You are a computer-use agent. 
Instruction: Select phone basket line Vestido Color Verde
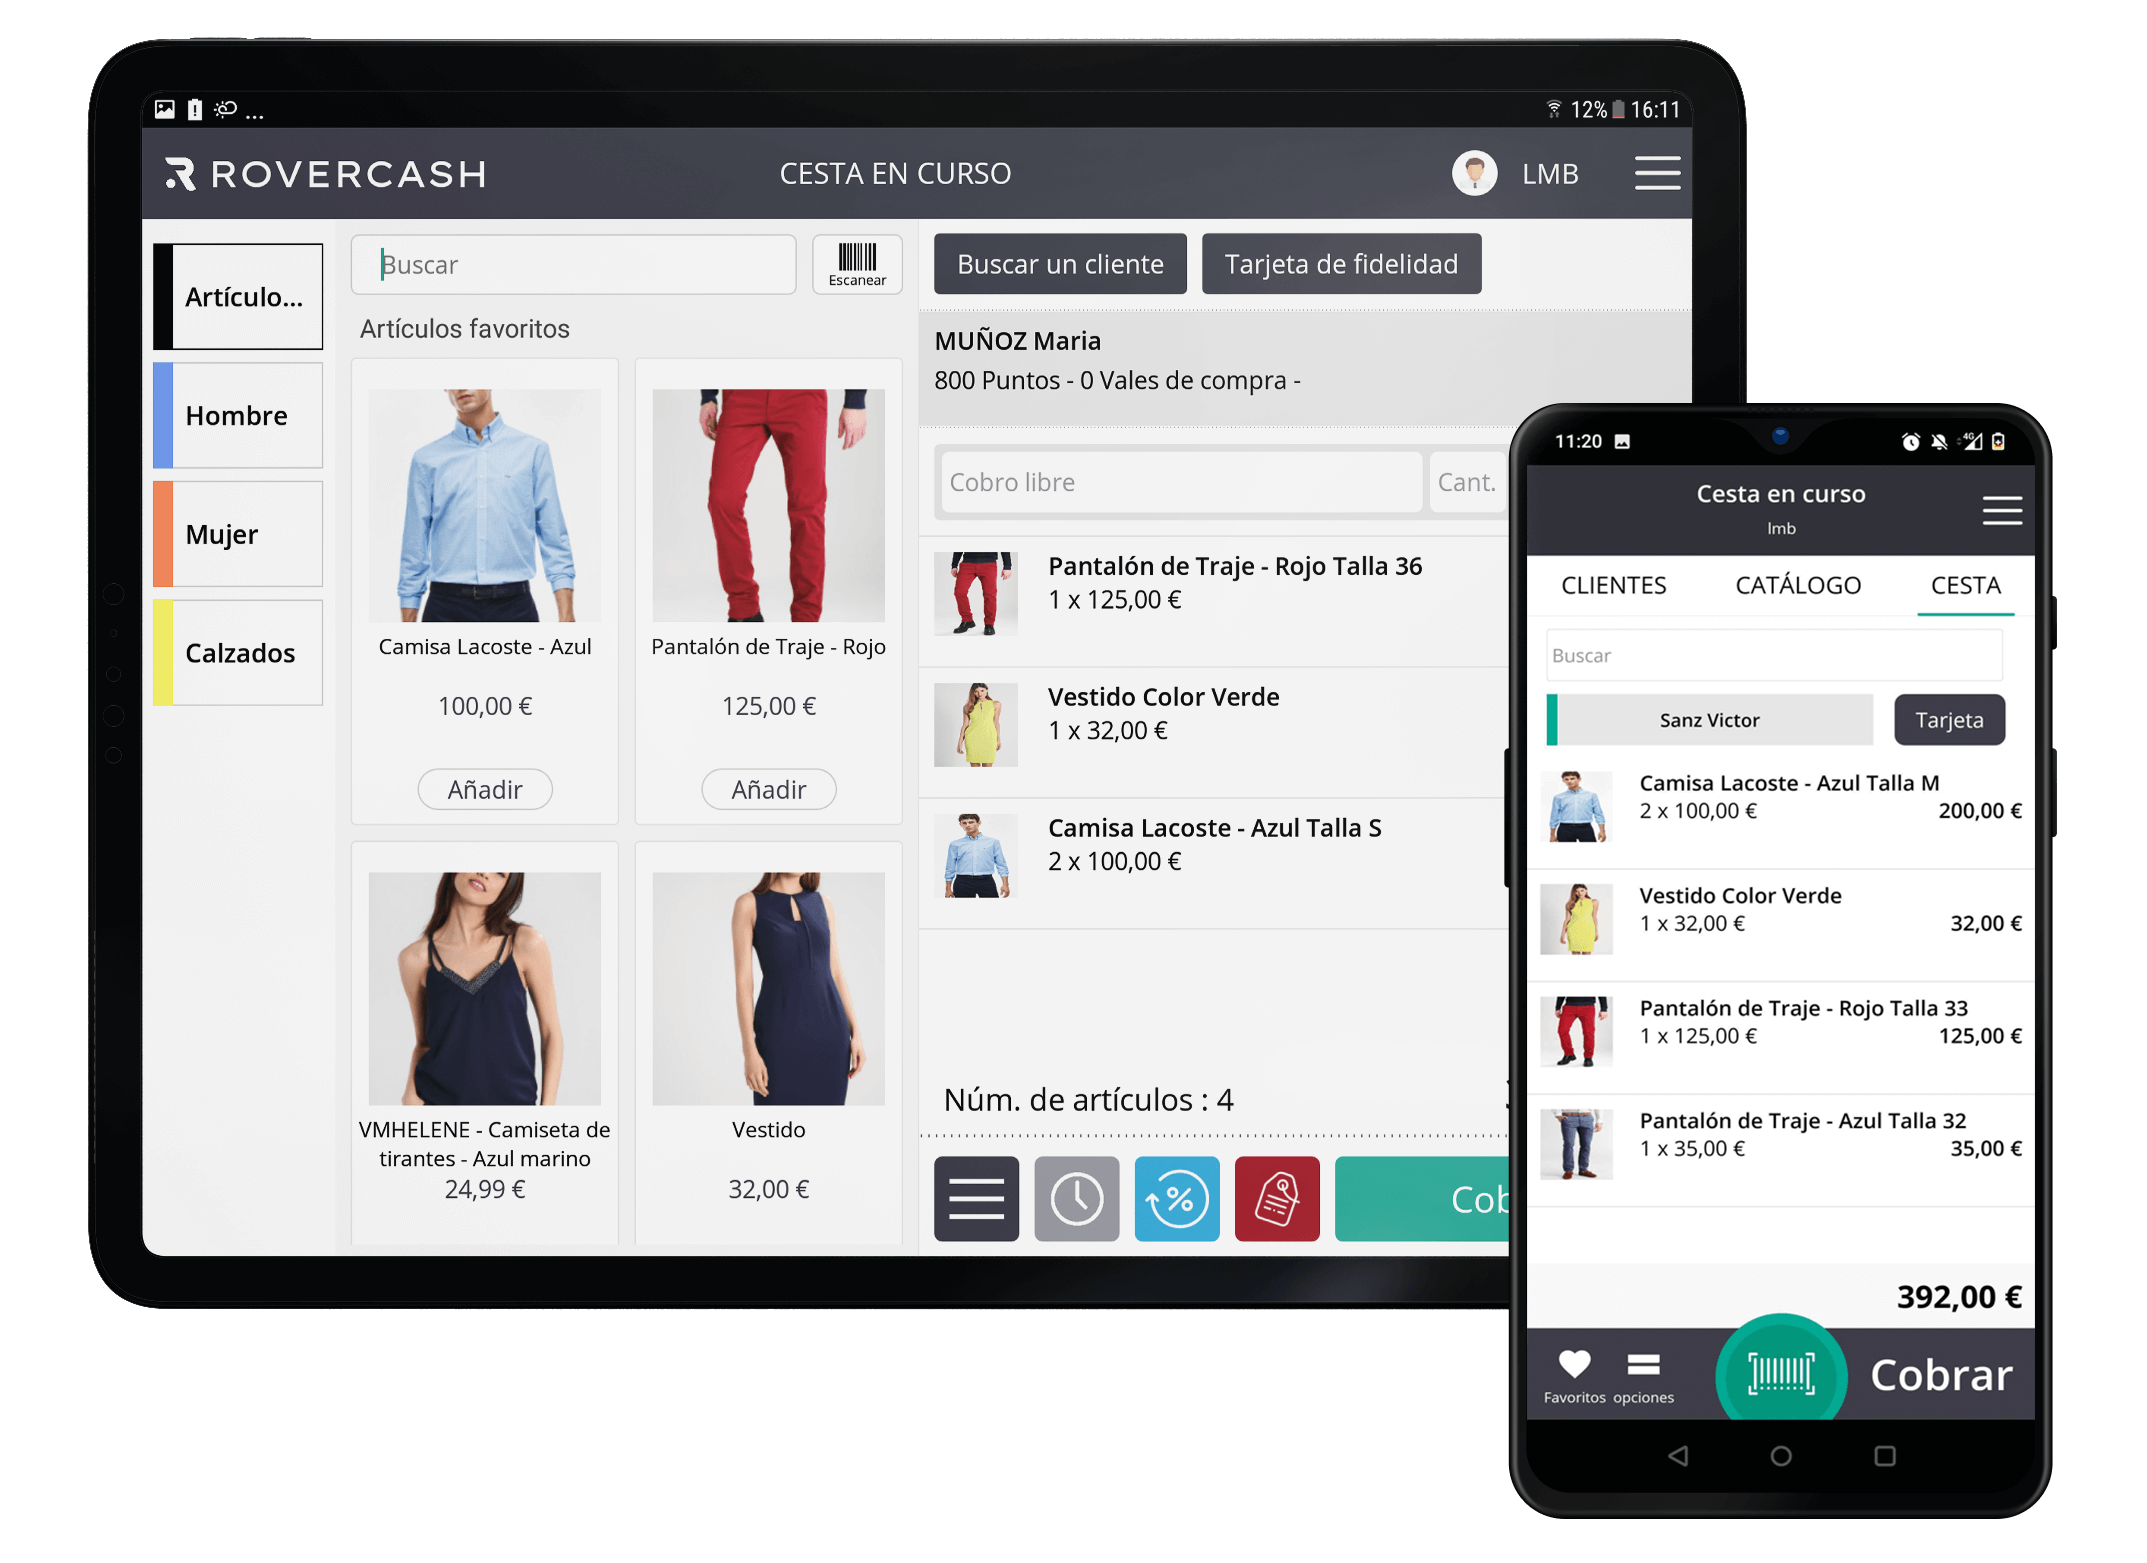pos(1780,925)
